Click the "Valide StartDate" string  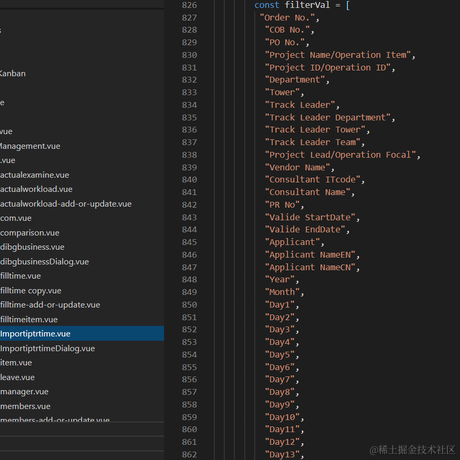coord(310,218)
